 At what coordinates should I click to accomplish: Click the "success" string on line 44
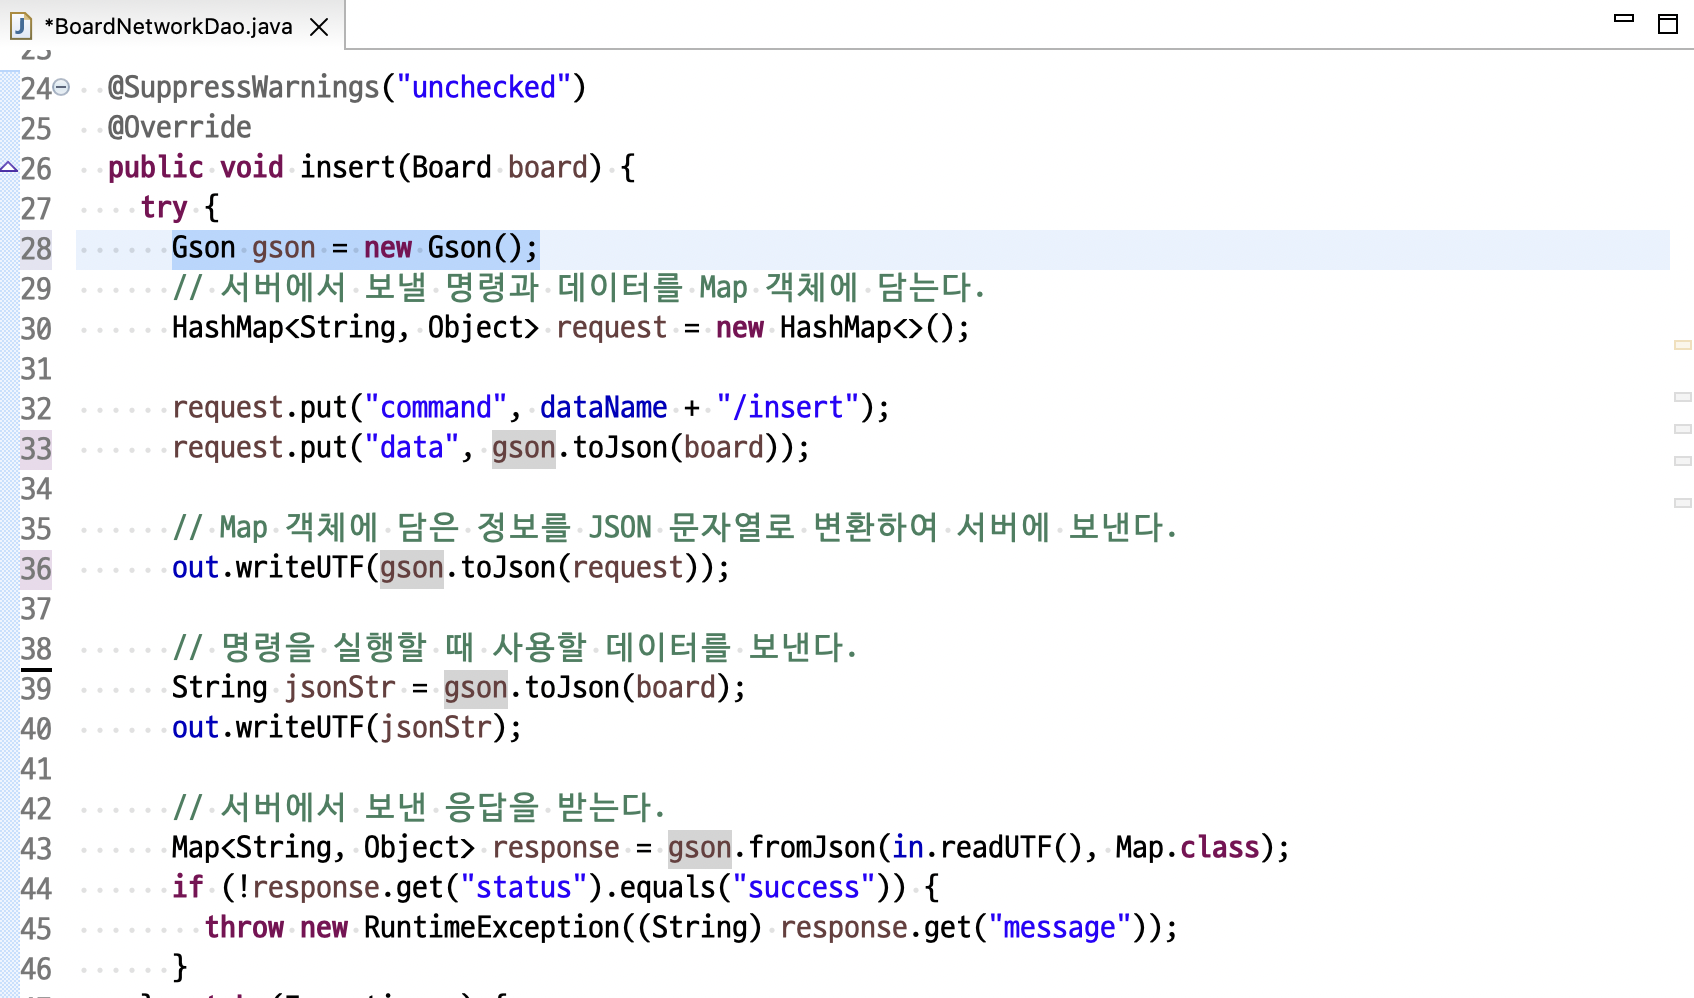tap(804, 887)
